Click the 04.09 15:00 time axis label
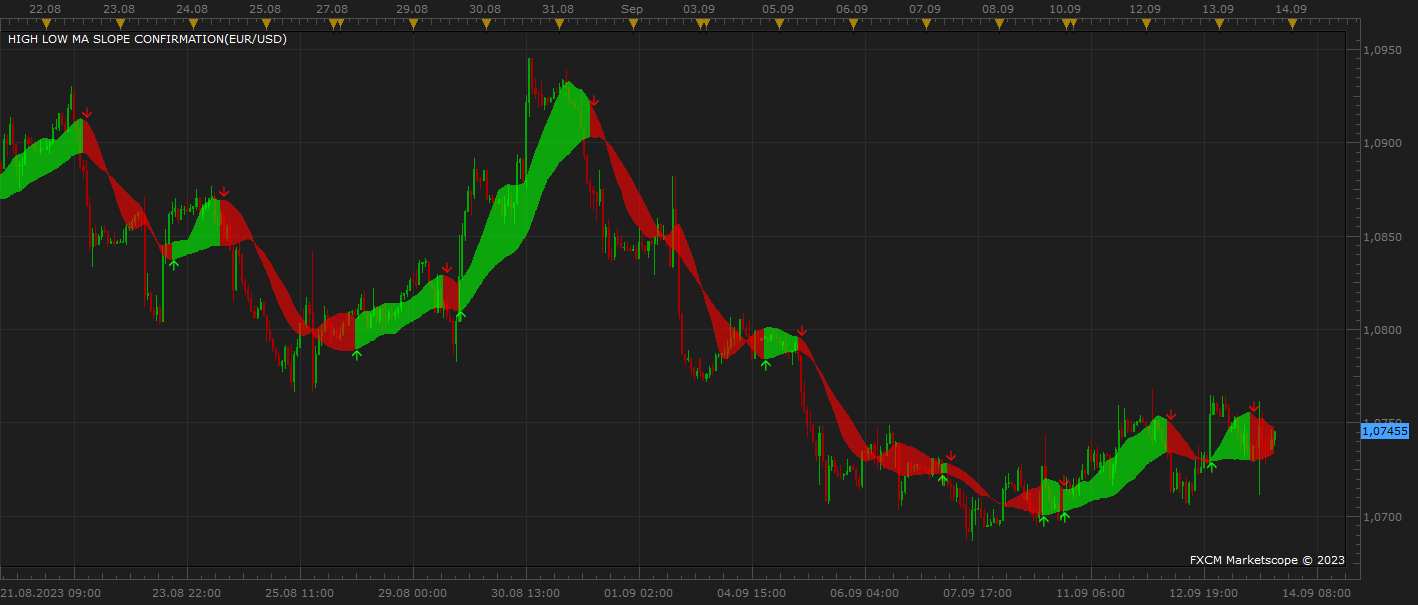The width and height of the screenshot is (1418, 605). pos(751,593)
